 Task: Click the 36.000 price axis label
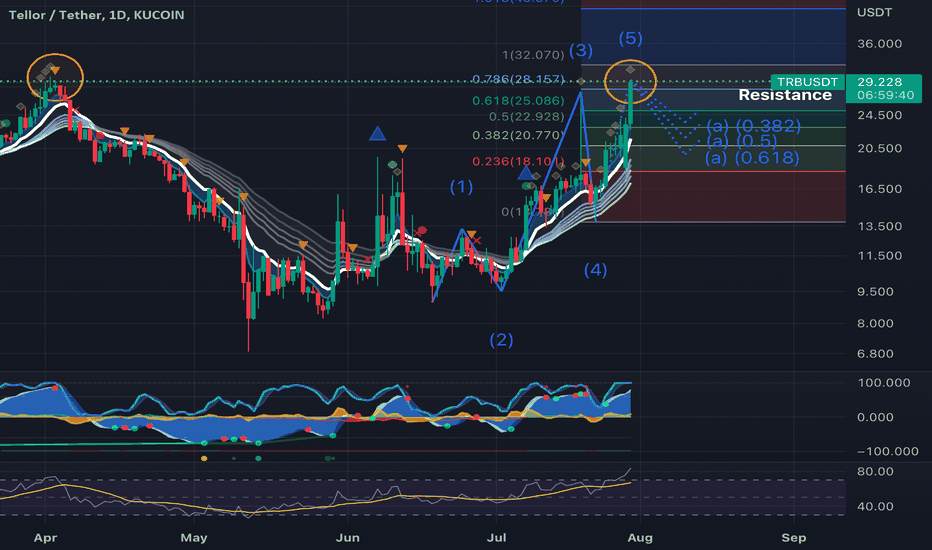tap(879, 44)
